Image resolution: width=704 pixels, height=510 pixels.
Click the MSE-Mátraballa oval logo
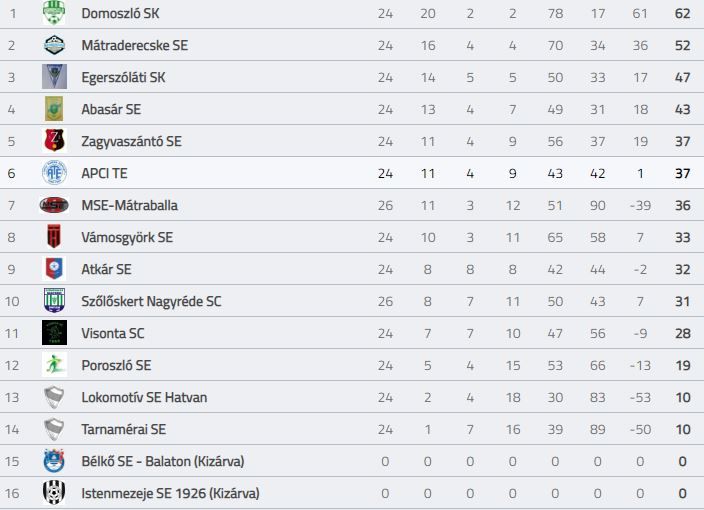coord(54,205)
